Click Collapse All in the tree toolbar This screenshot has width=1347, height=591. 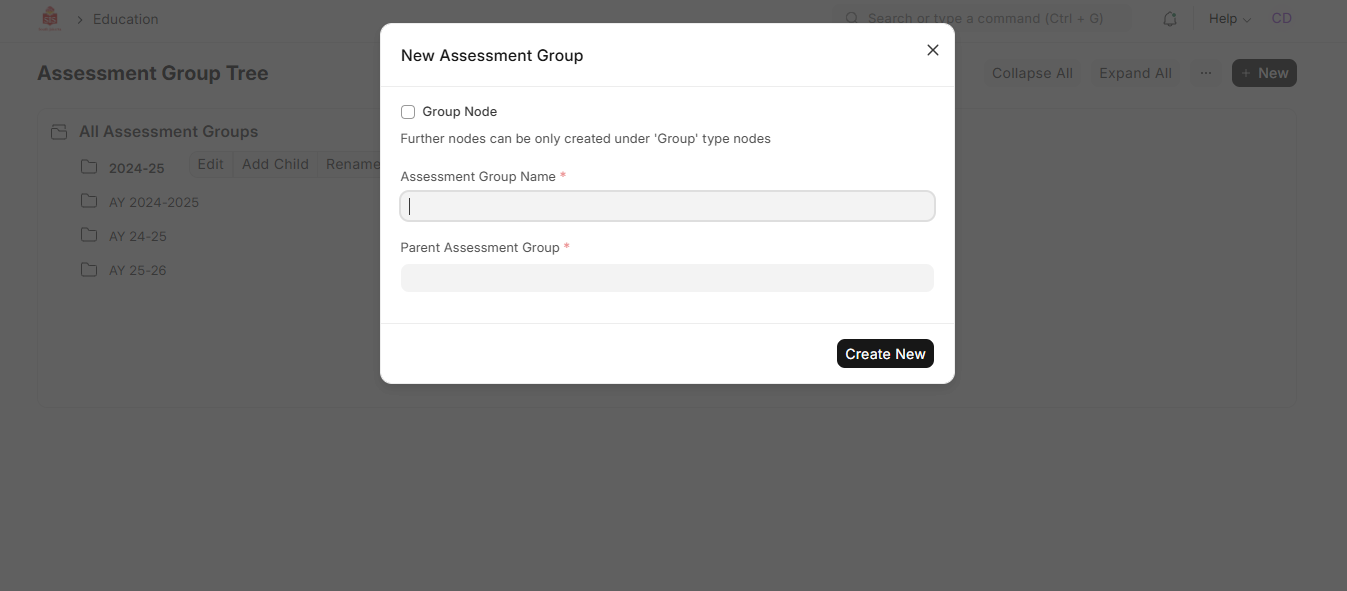tap(1032, 73)
